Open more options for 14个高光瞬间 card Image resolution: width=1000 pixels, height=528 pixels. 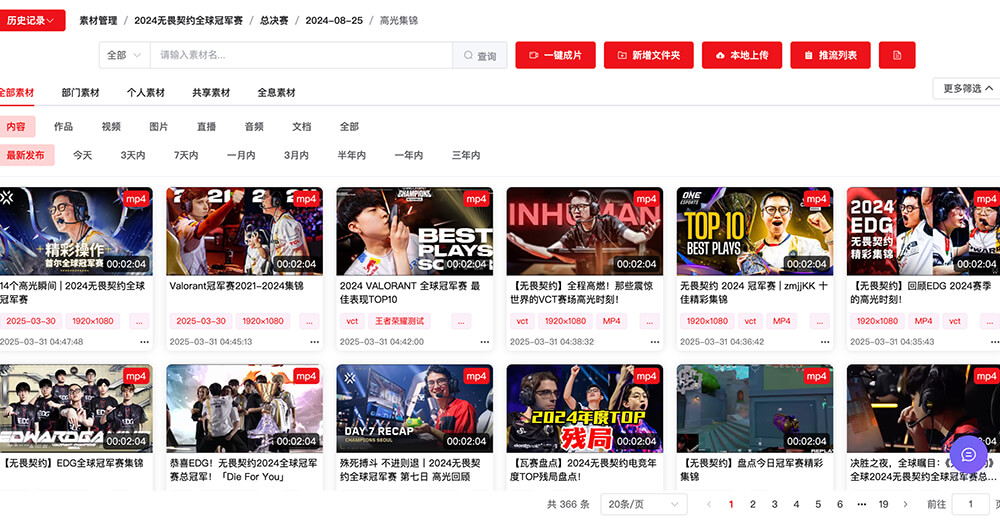tap(145, 342)
